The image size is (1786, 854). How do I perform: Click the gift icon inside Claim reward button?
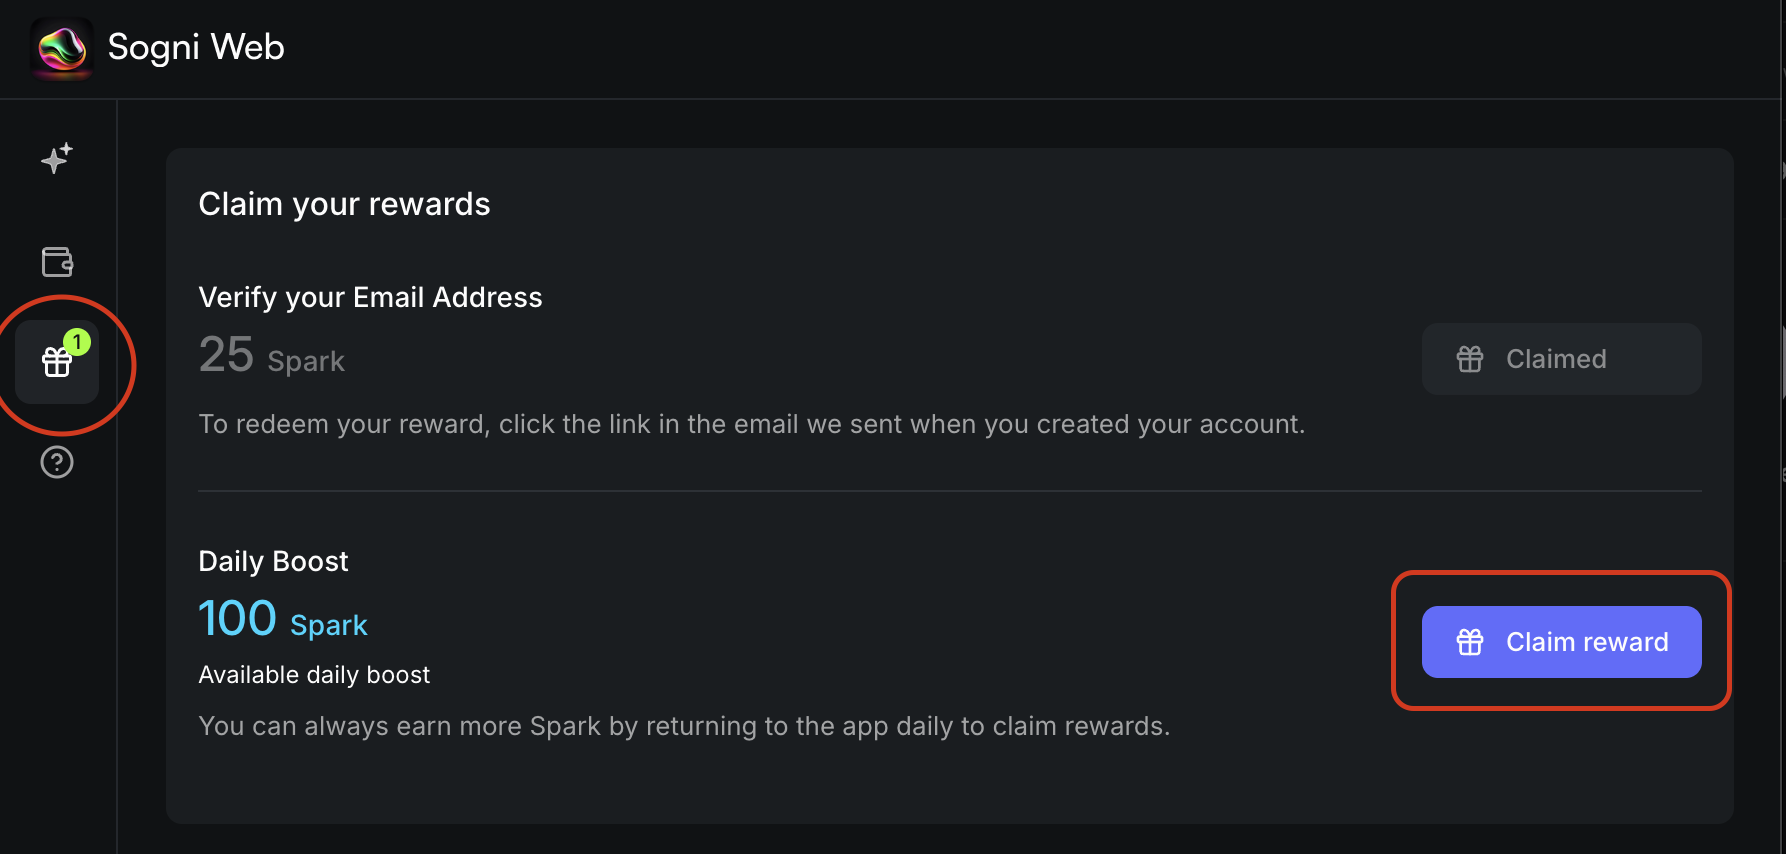tap(1470, 642)
